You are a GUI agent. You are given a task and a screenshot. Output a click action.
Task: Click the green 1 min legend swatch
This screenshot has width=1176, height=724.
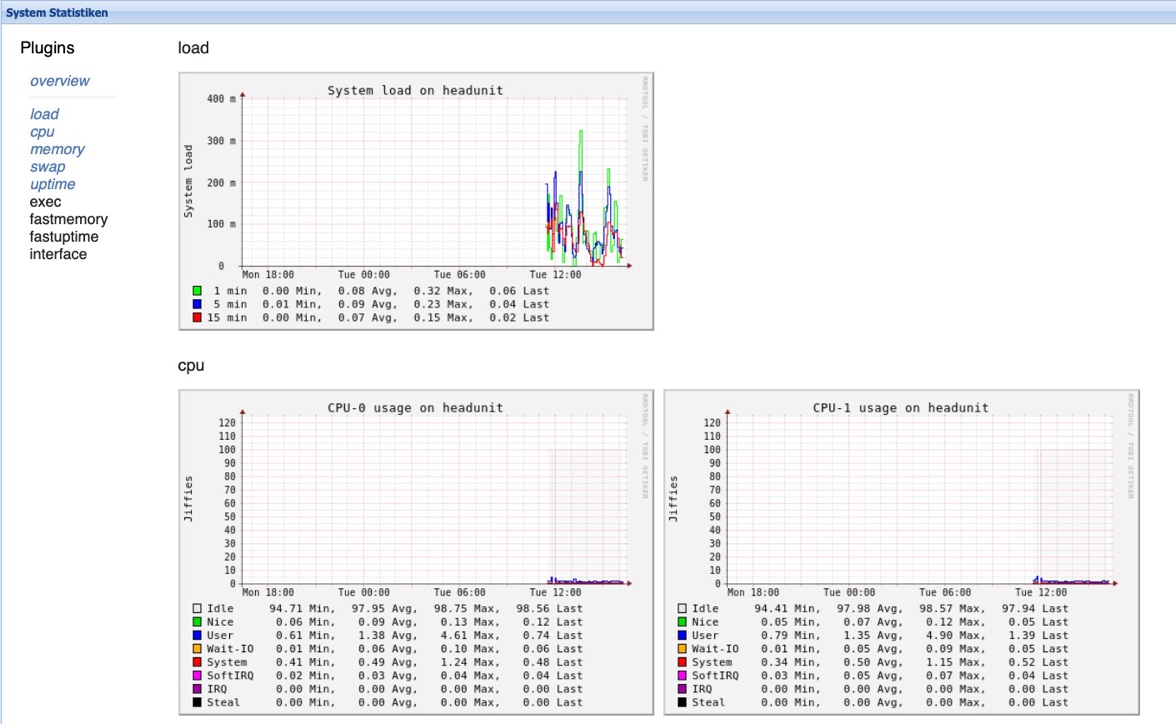point(197,291)
